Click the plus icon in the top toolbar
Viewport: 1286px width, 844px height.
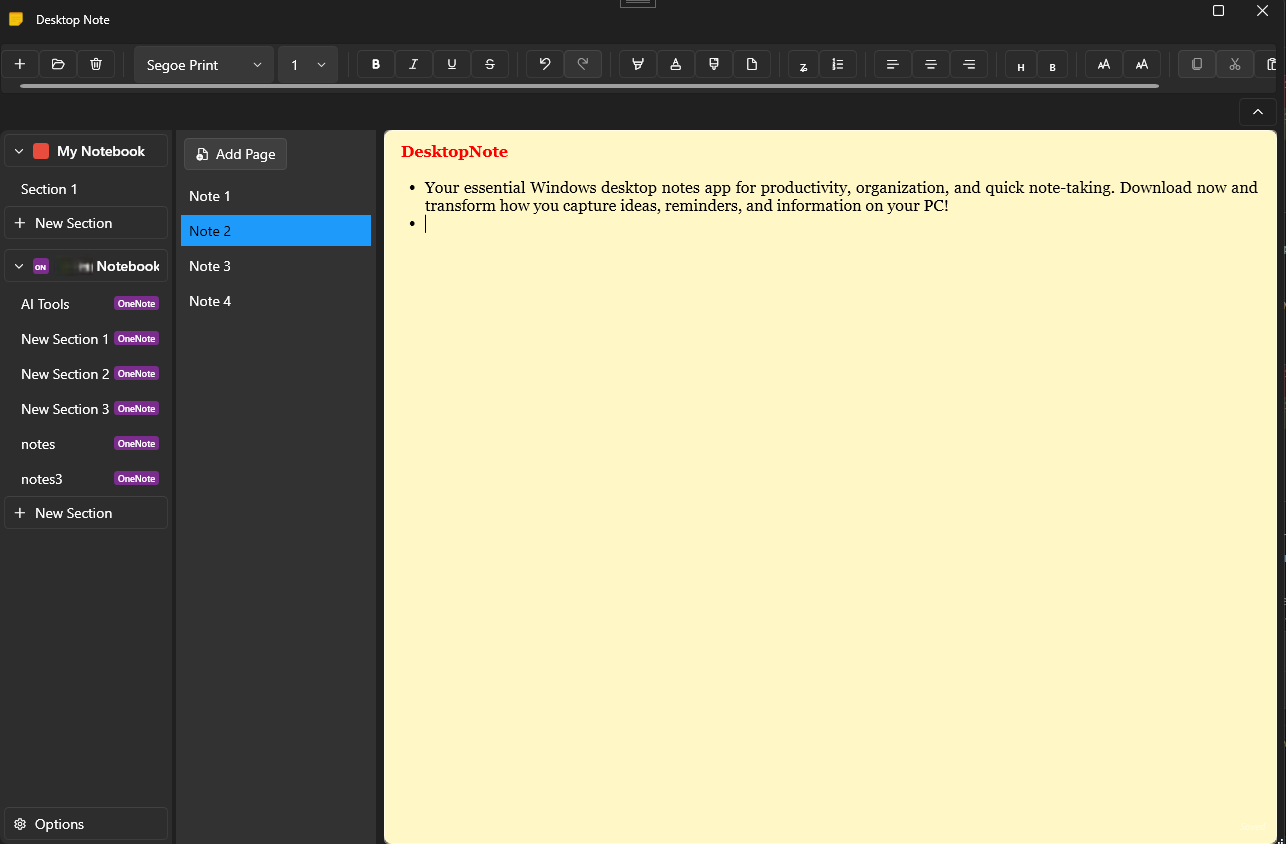[x=20, y=64]
